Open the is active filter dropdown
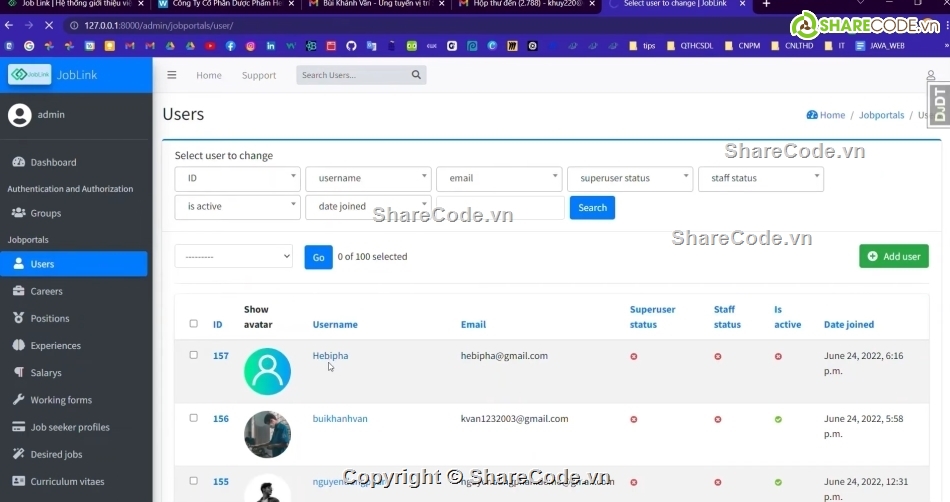Viewport: 950px width, 502px height. coord(238,206)
